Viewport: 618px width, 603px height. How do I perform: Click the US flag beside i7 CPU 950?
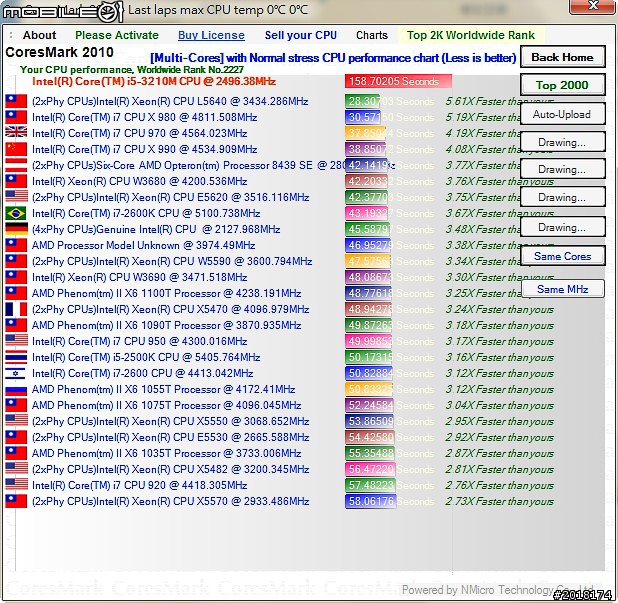(16, 341)
